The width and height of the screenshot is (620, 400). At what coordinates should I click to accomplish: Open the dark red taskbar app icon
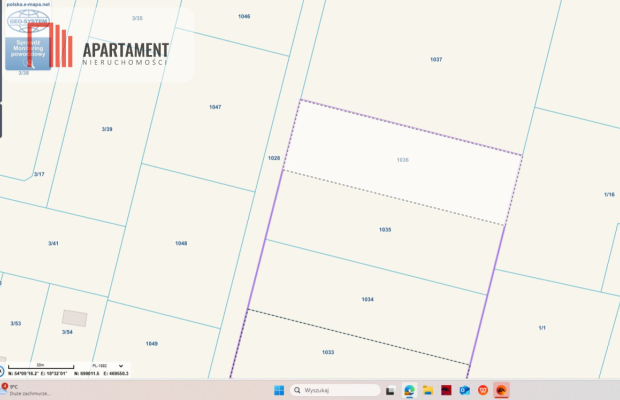click(x=446, y=390)
